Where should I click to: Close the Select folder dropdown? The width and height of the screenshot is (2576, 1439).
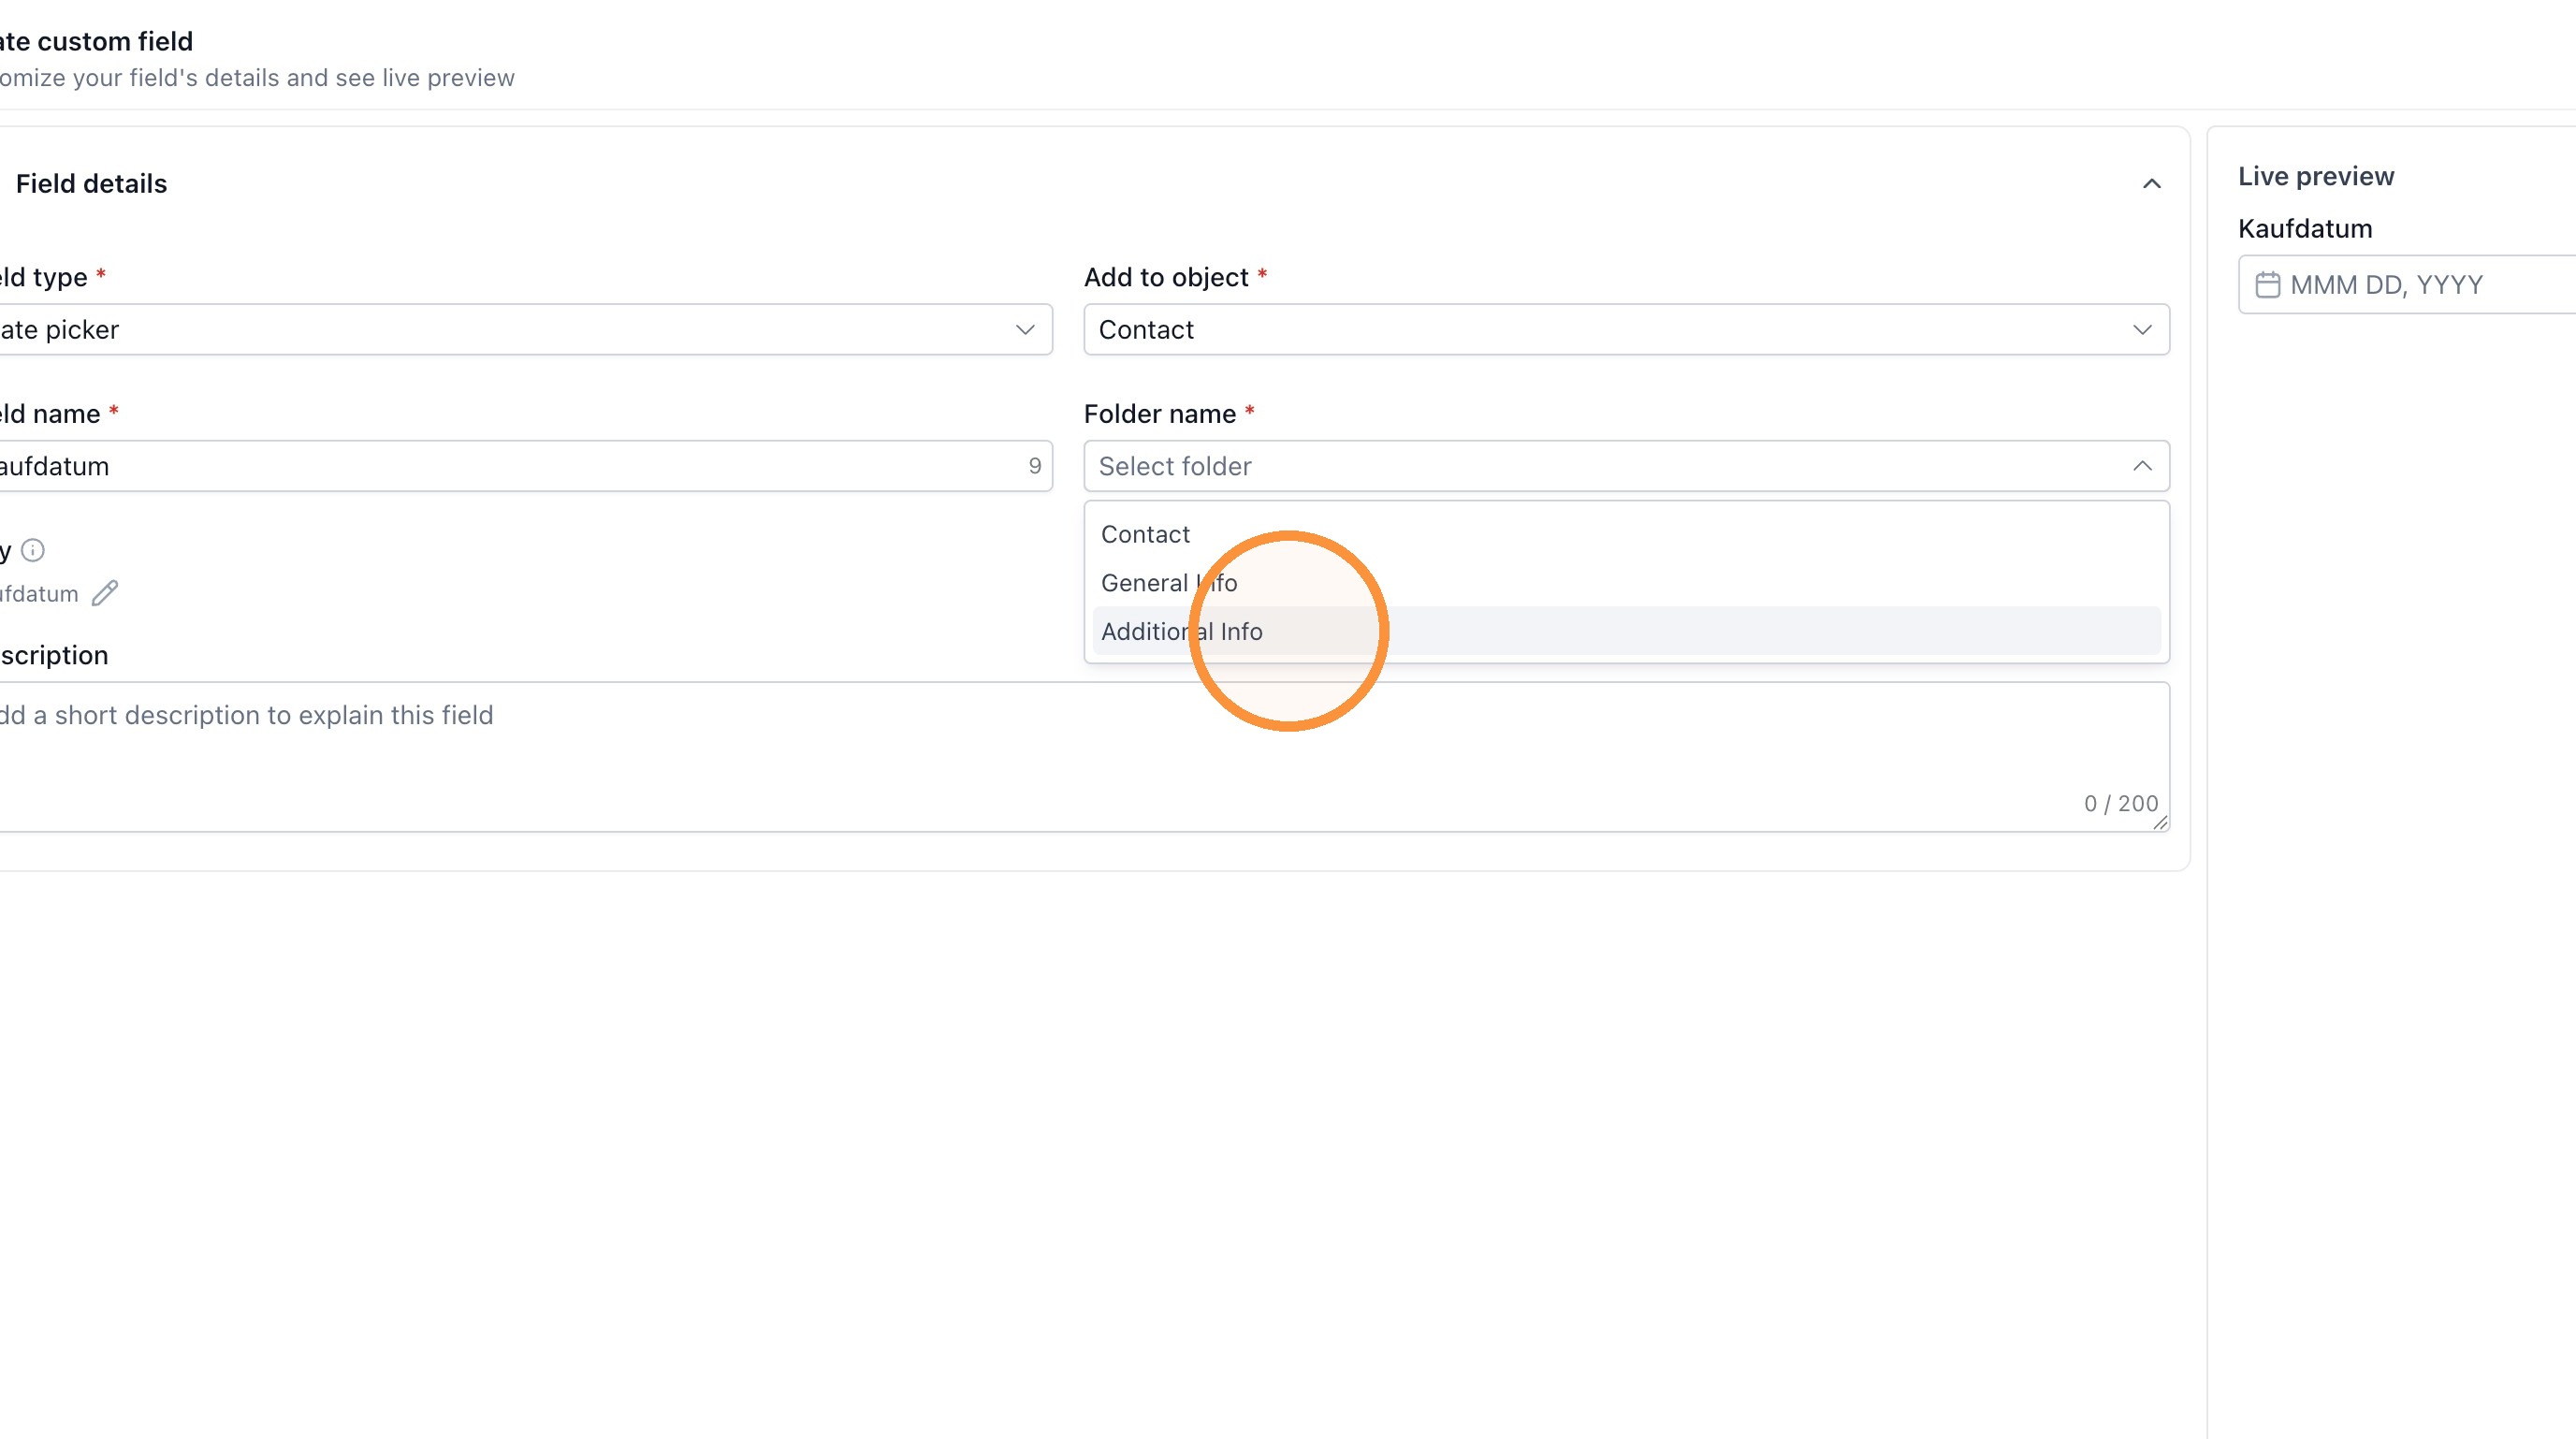(1626, 466)
